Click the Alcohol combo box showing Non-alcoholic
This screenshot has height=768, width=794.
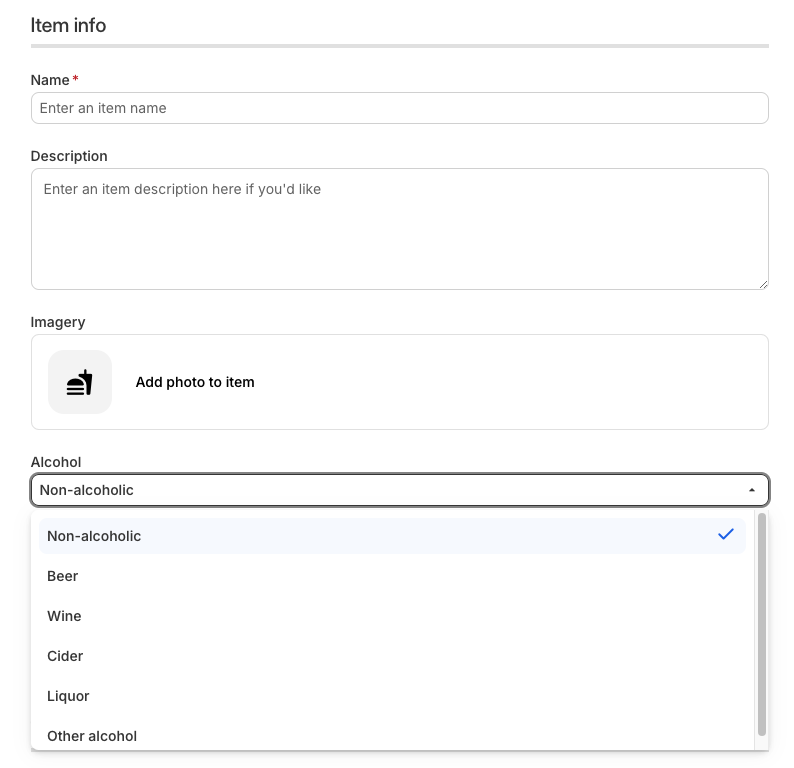[400, 490]
